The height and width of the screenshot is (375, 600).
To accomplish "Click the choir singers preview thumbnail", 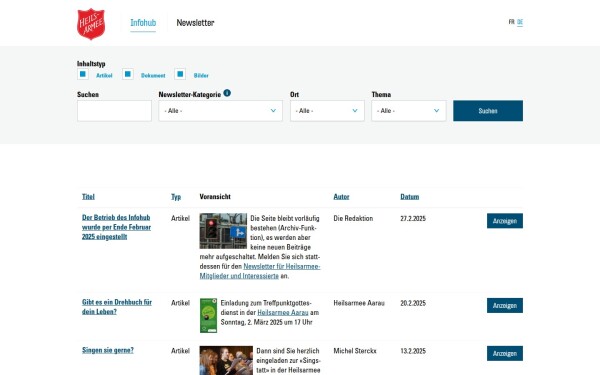I will [226, 360].
